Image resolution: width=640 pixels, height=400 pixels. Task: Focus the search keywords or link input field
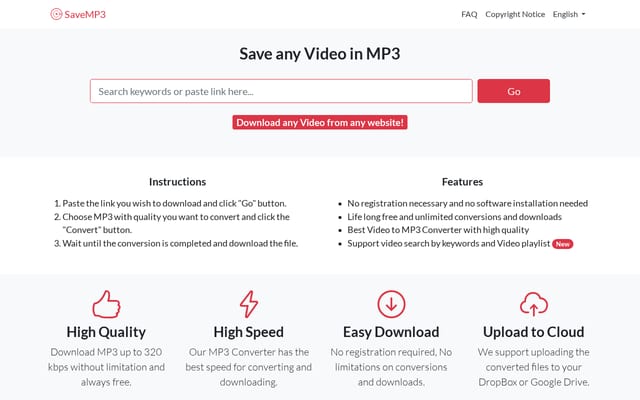pos(281,91)
